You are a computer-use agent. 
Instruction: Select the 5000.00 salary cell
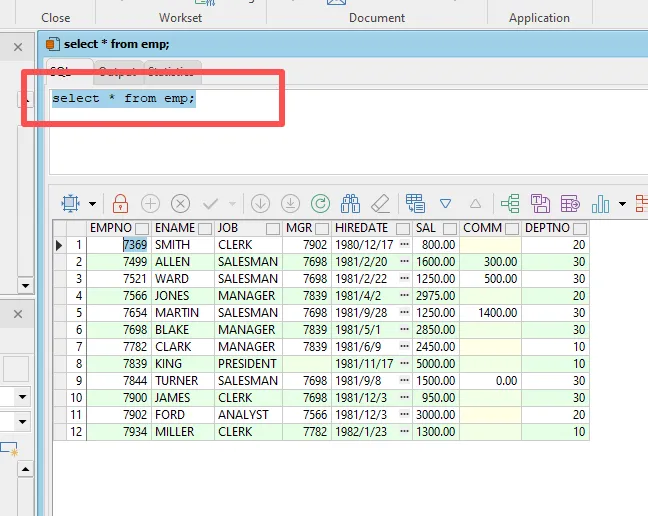[436, 364]
